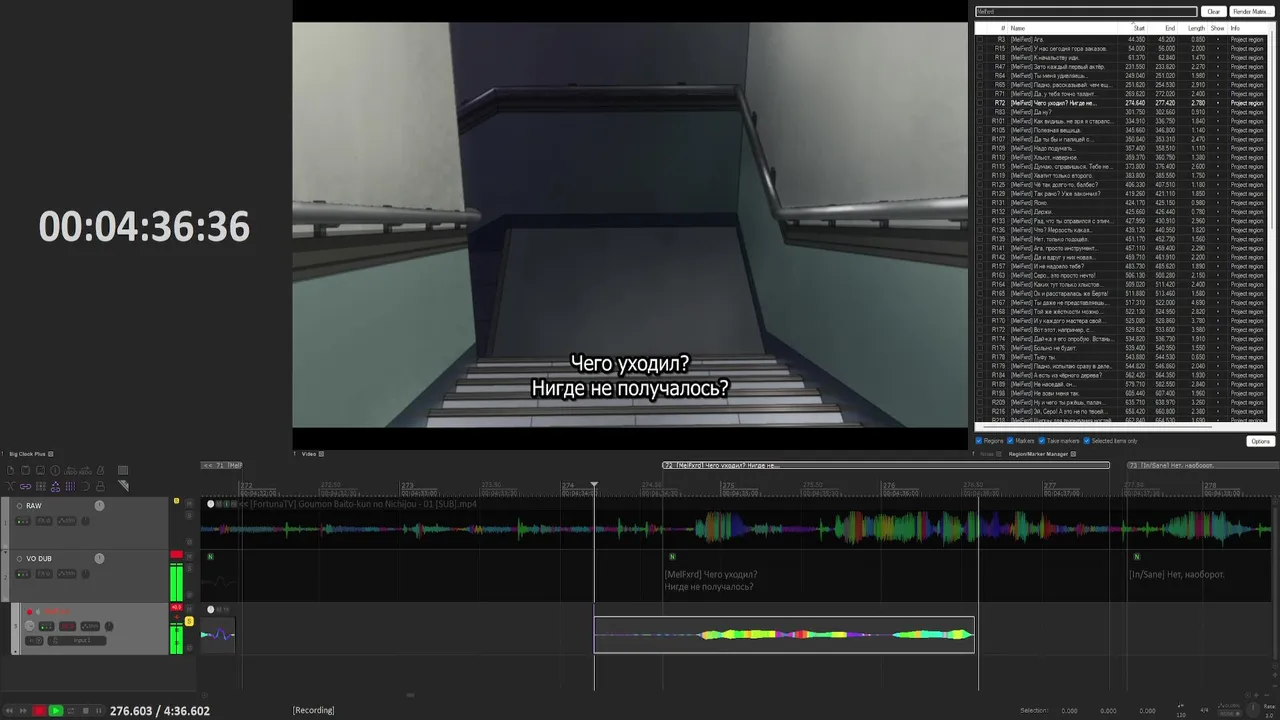Stop playback with the transport Stop button
This screenshot has width=1280, height=720.
[85, 711]
